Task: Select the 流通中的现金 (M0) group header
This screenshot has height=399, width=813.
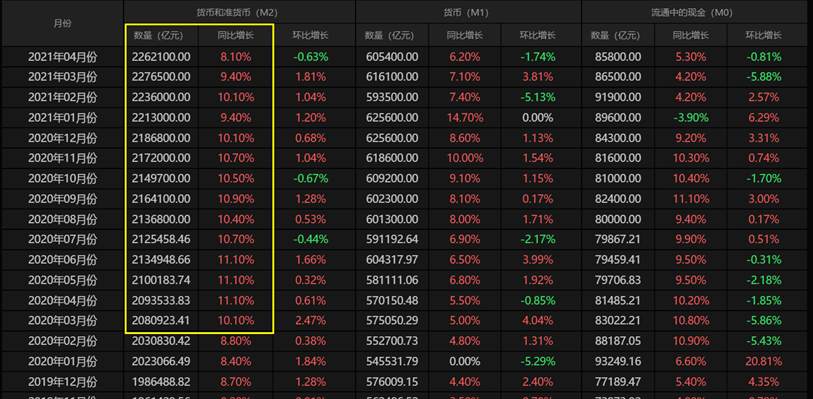Action: [x=697, y=12]
